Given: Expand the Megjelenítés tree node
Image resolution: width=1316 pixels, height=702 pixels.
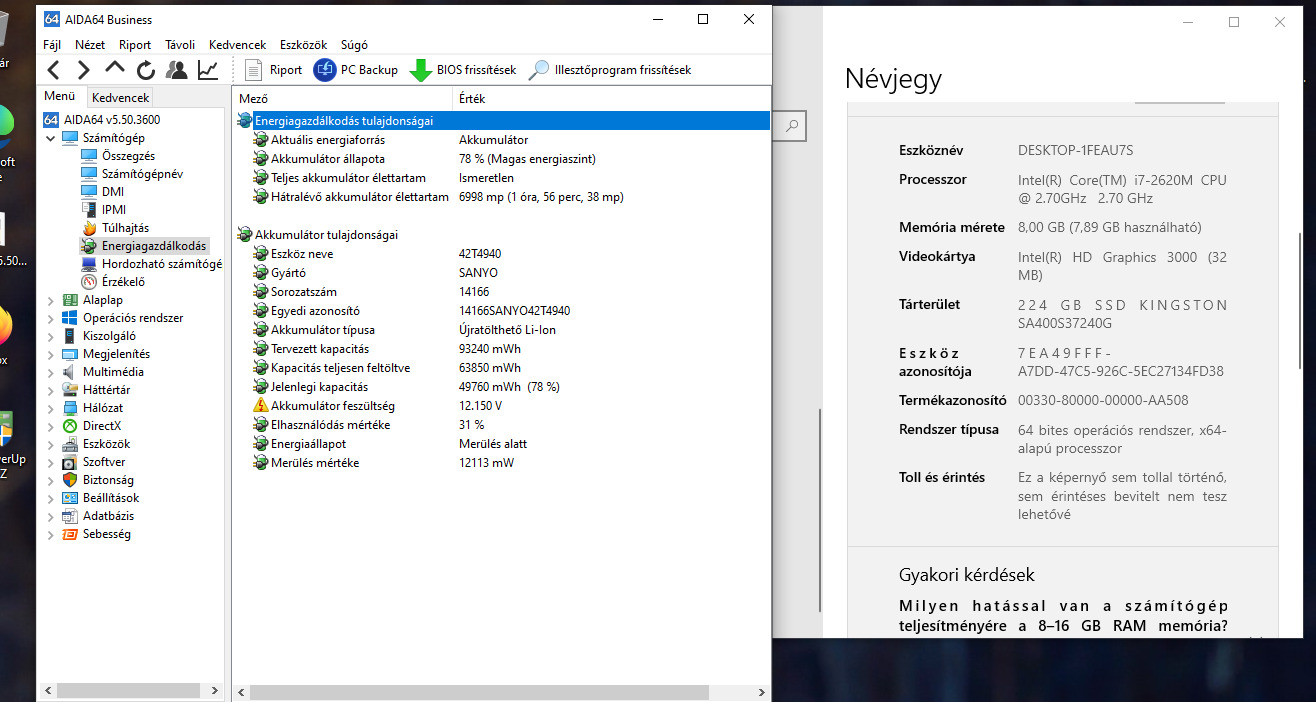Looking at the screenshot, I should click(x=51, y=354).
